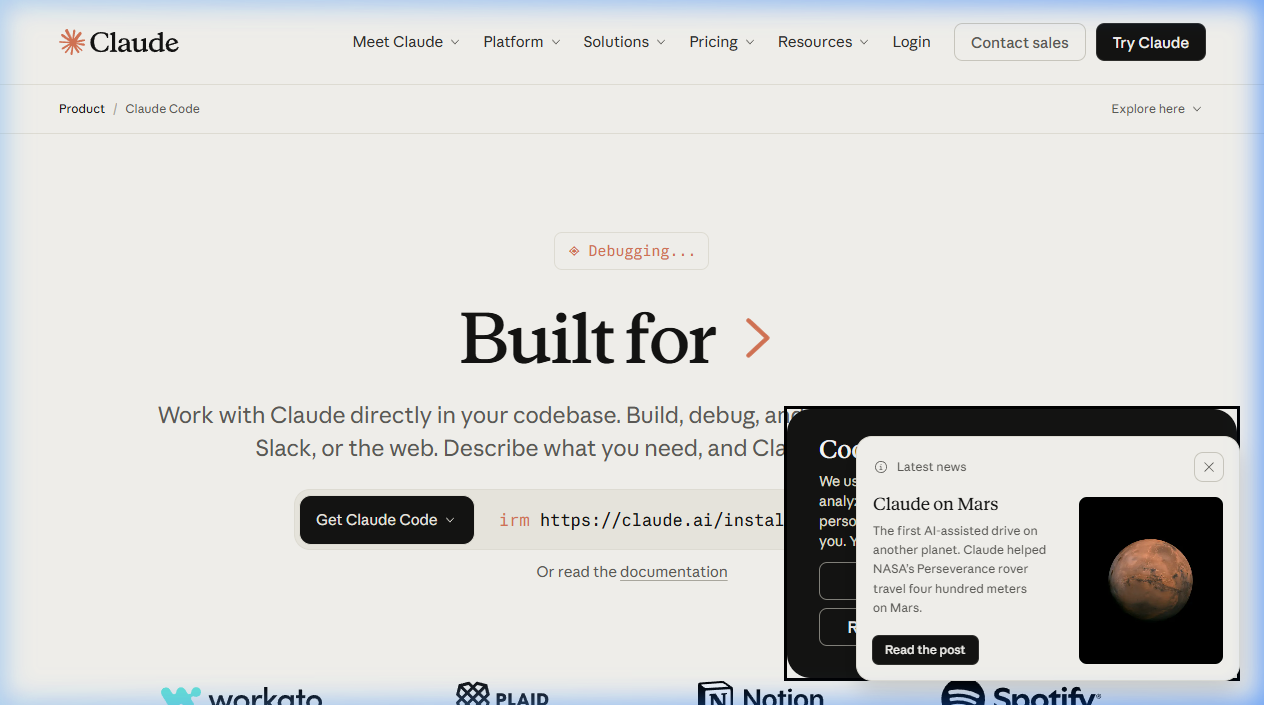Click the Mars planet thumbnail

pos(1150,580)
